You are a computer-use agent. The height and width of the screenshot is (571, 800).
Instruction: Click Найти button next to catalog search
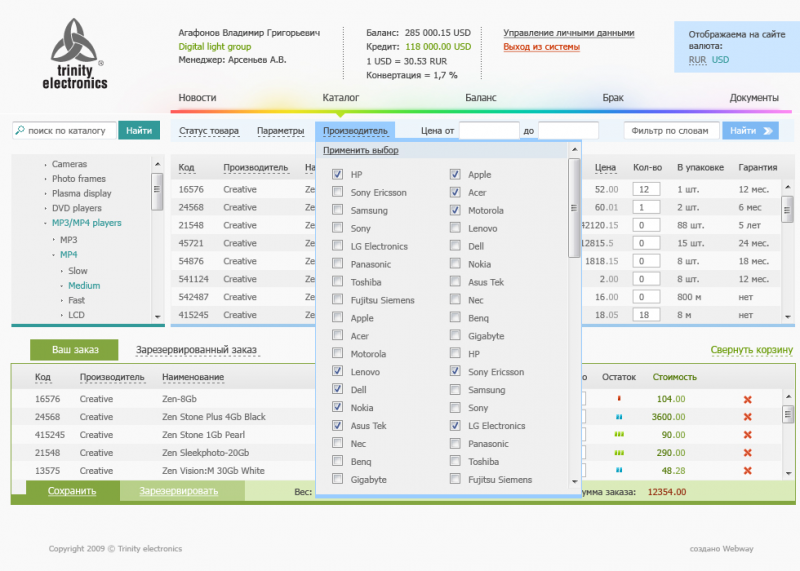coord(139,131)
